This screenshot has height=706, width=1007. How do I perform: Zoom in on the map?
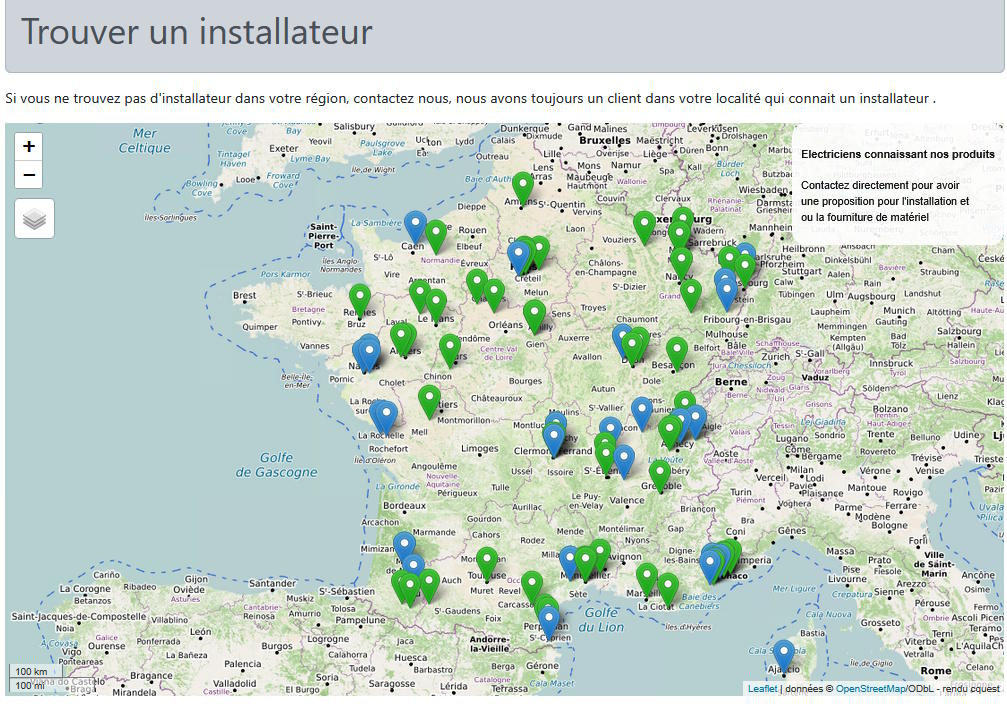[28, 146]
